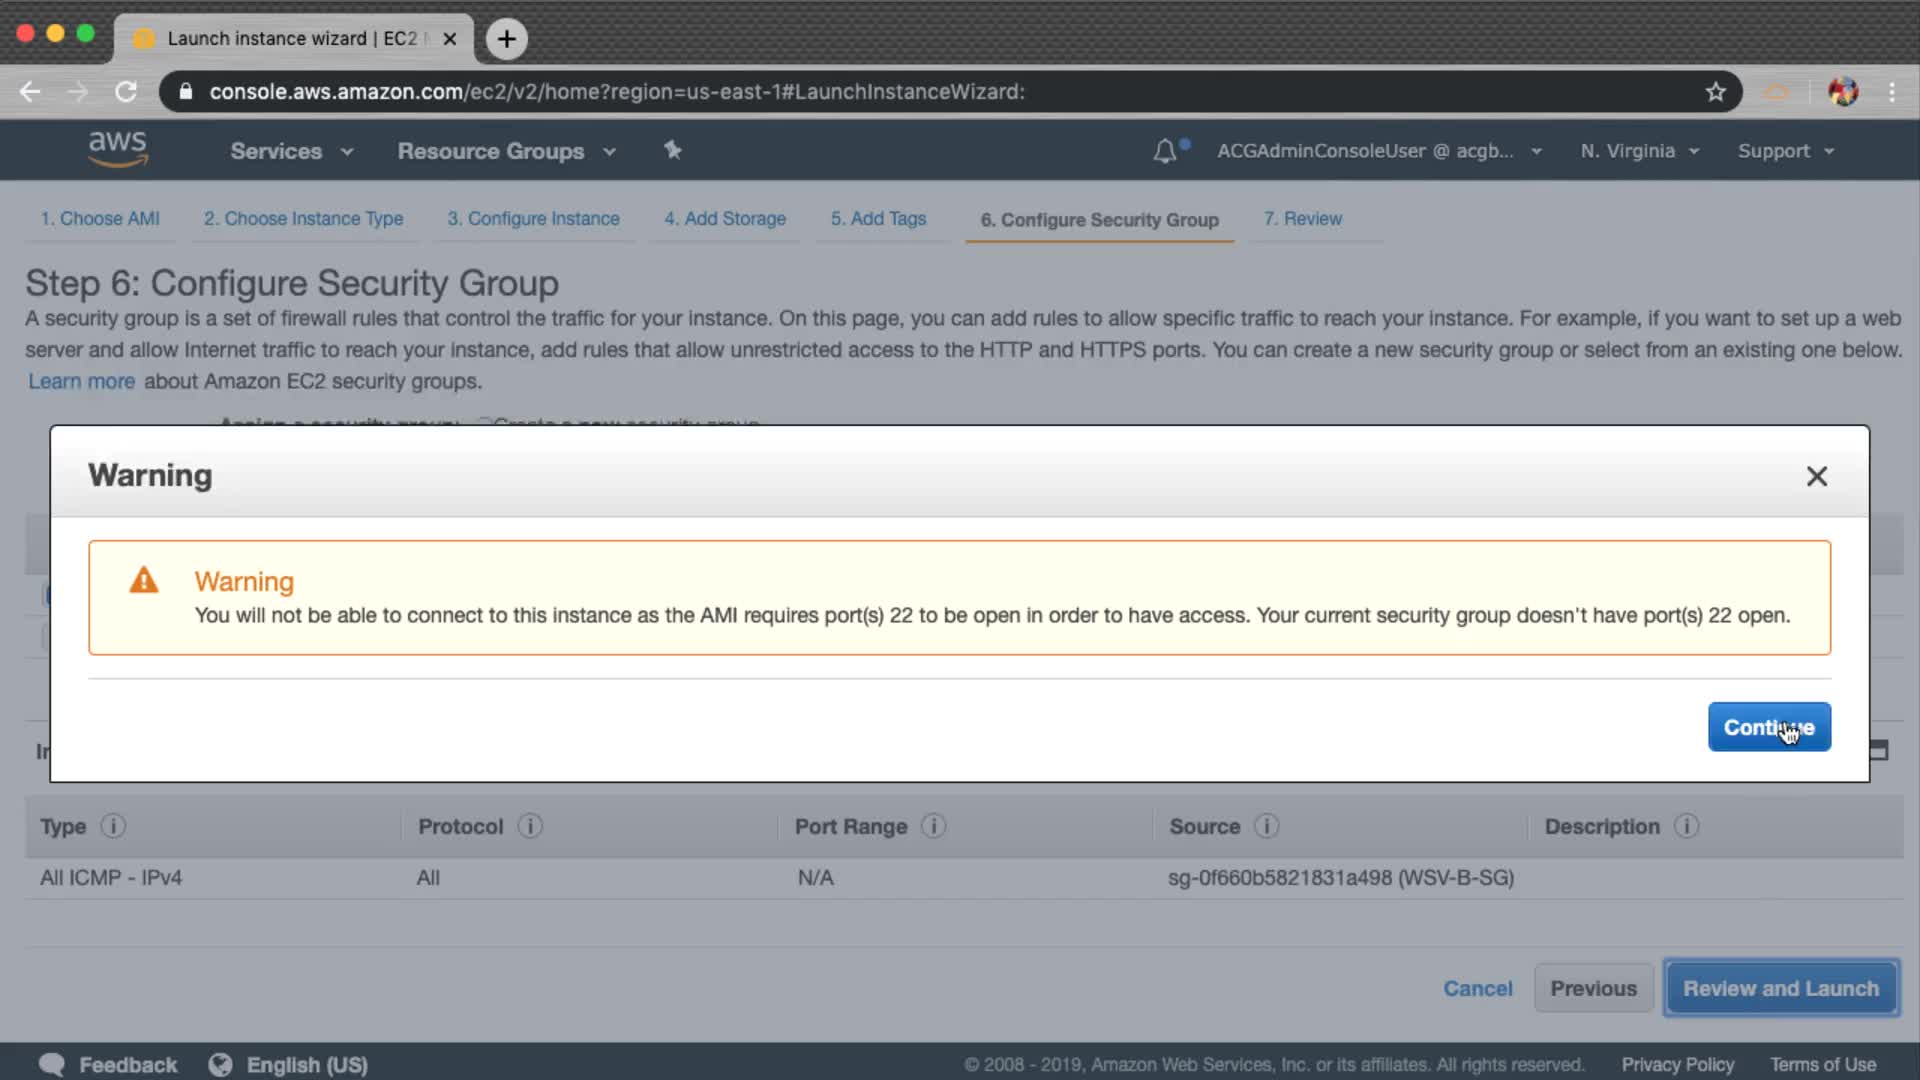The image size is (1920, 1080).
Task: Open the Resource Groups dropdown
Action: [506, 151]
